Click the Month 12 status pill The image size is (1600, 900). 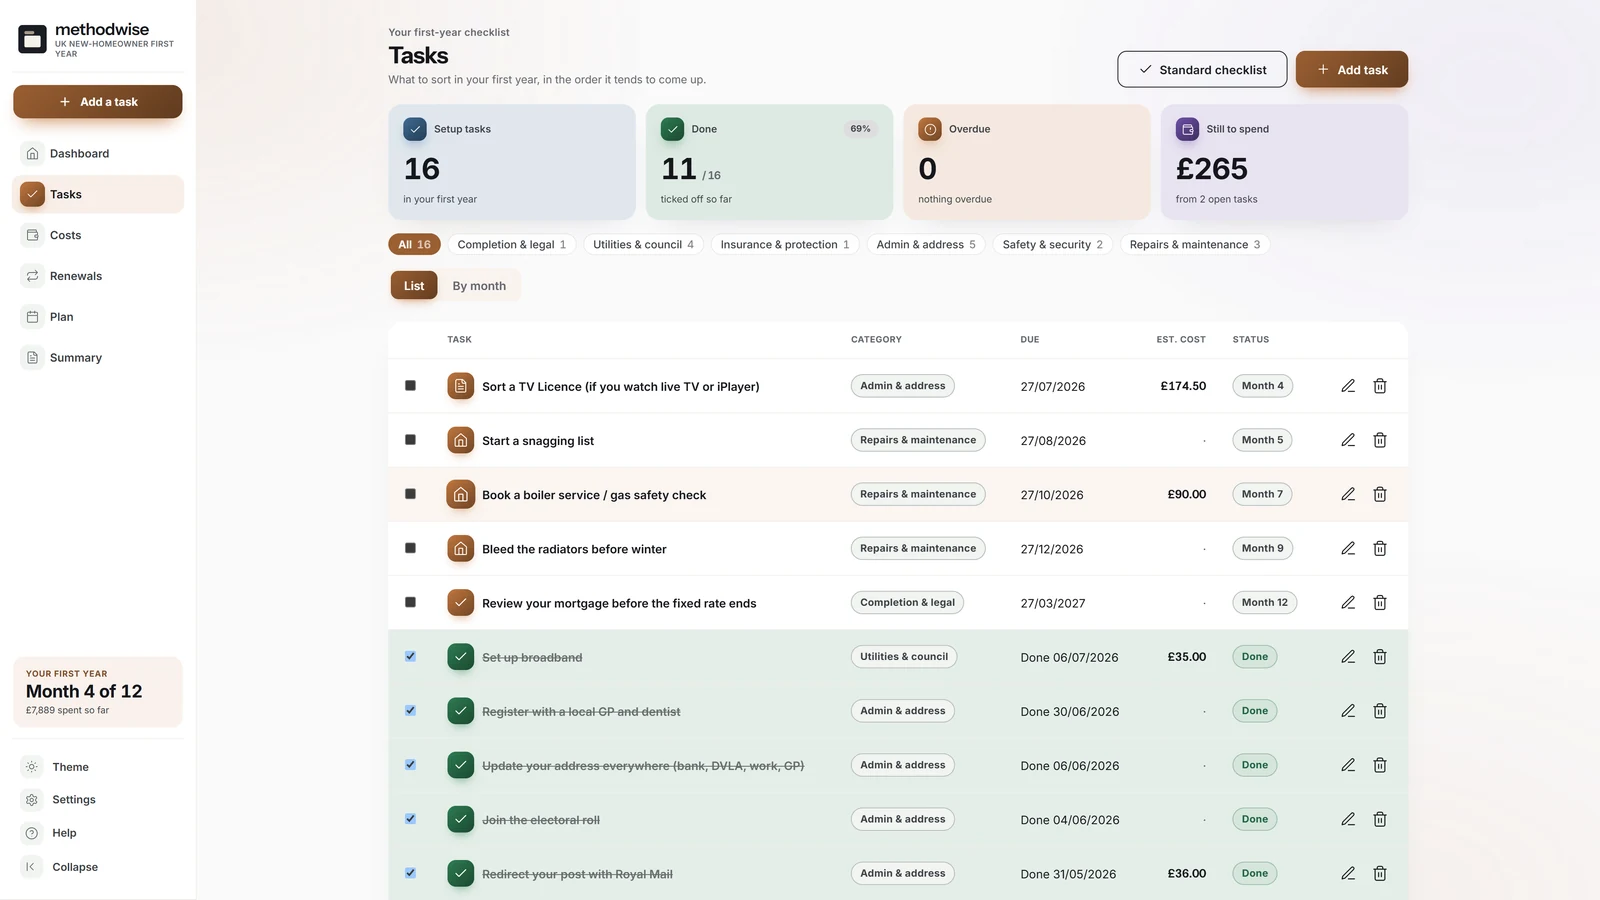coord(1265,602)
